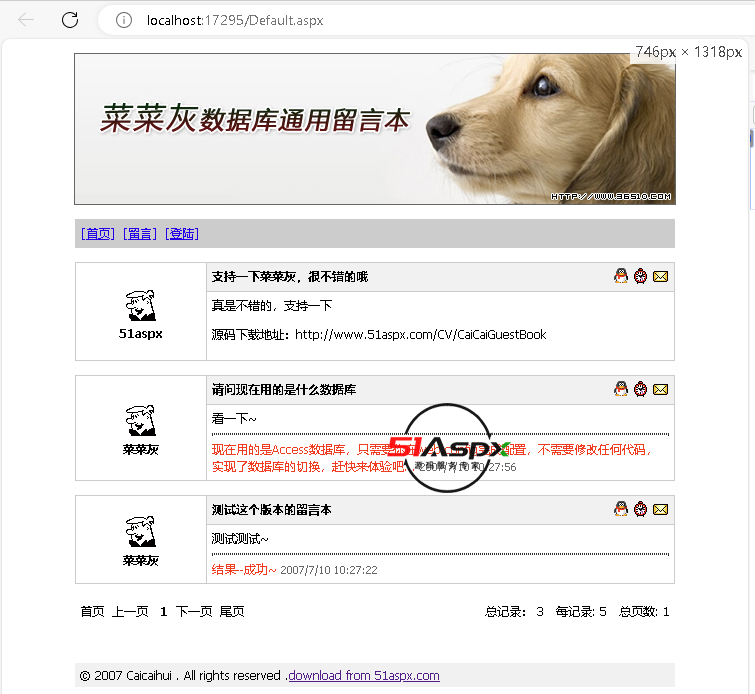Click post title 支持一下菜菜灰，很不错的哦
Viewport: 755px width, 694px height.
click(289, 277)
